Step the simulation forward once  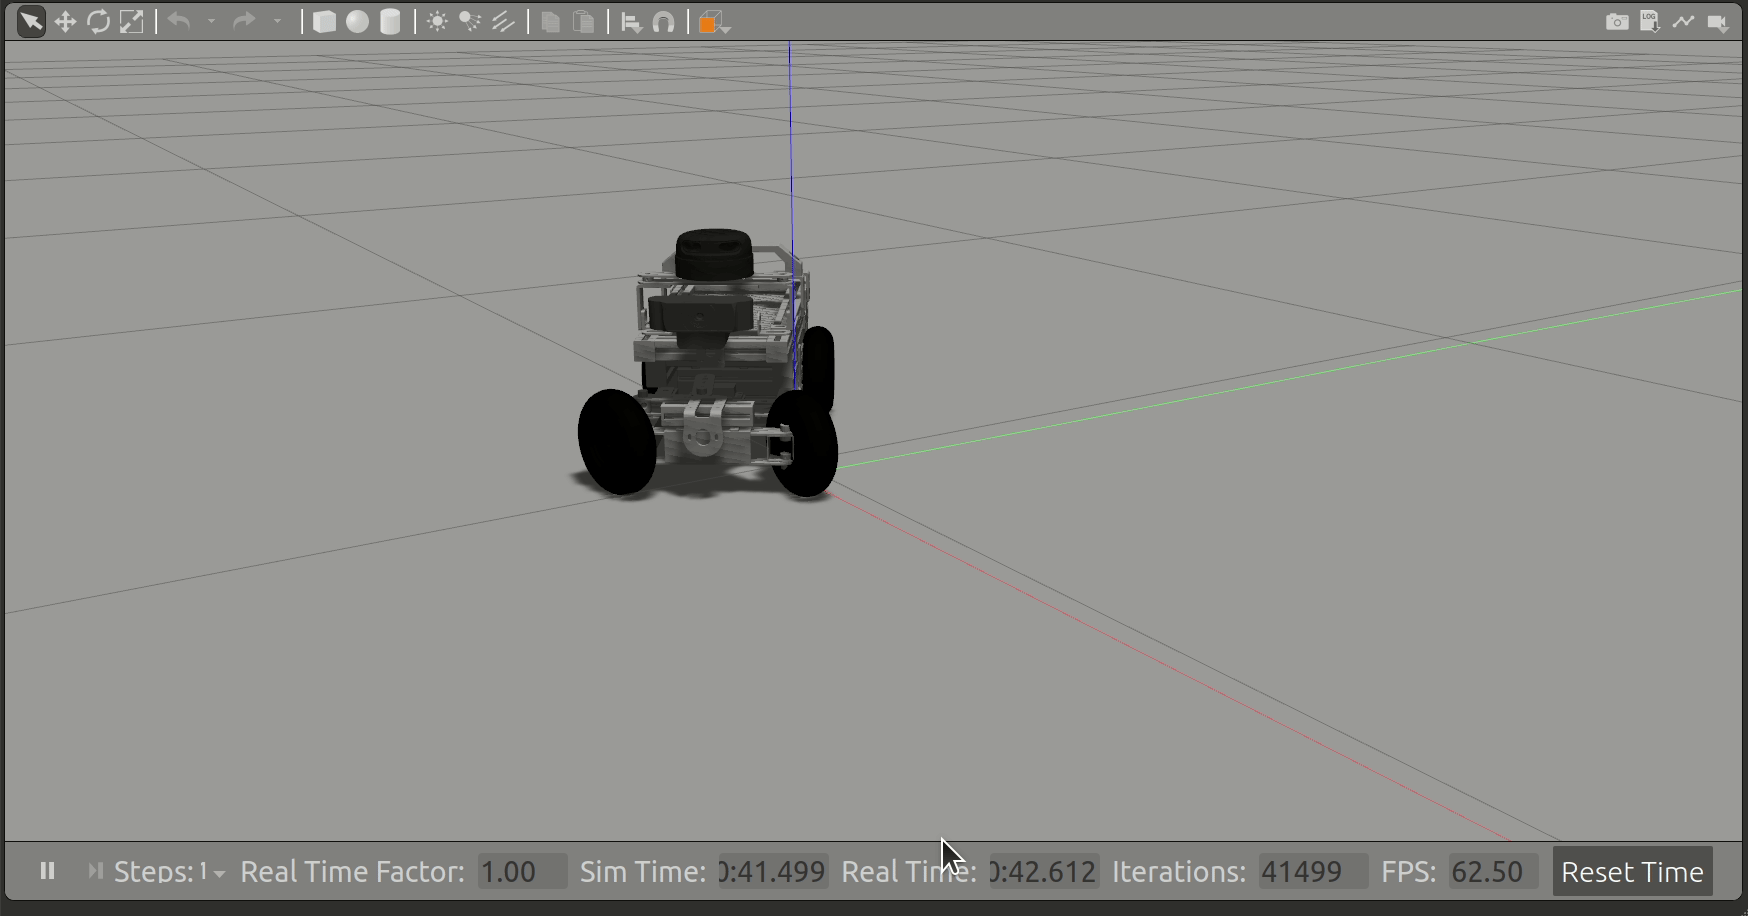coord(95,871)
